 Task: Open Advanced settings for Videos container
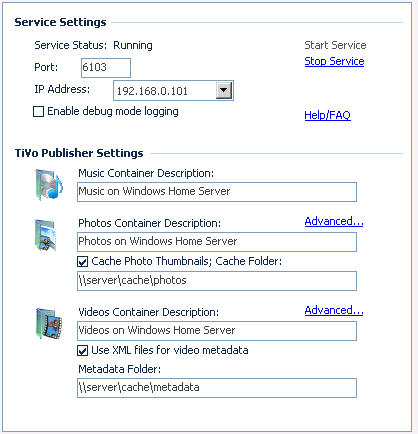point(334,310)
